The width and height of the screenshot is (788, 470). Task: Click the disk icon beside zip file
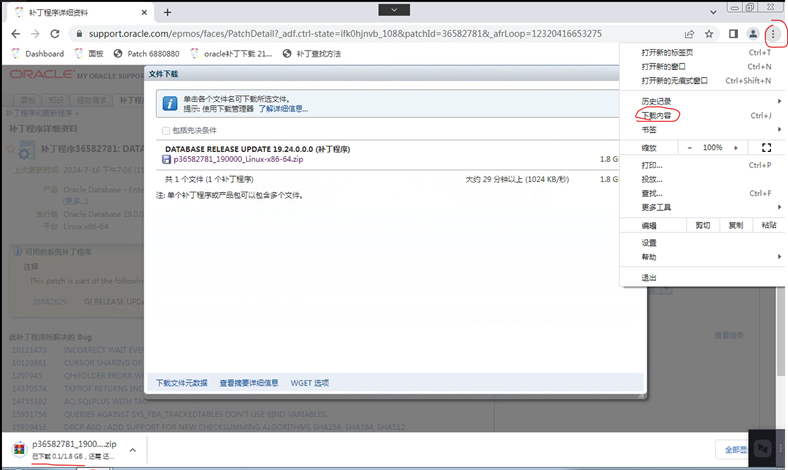pos(166,159)
